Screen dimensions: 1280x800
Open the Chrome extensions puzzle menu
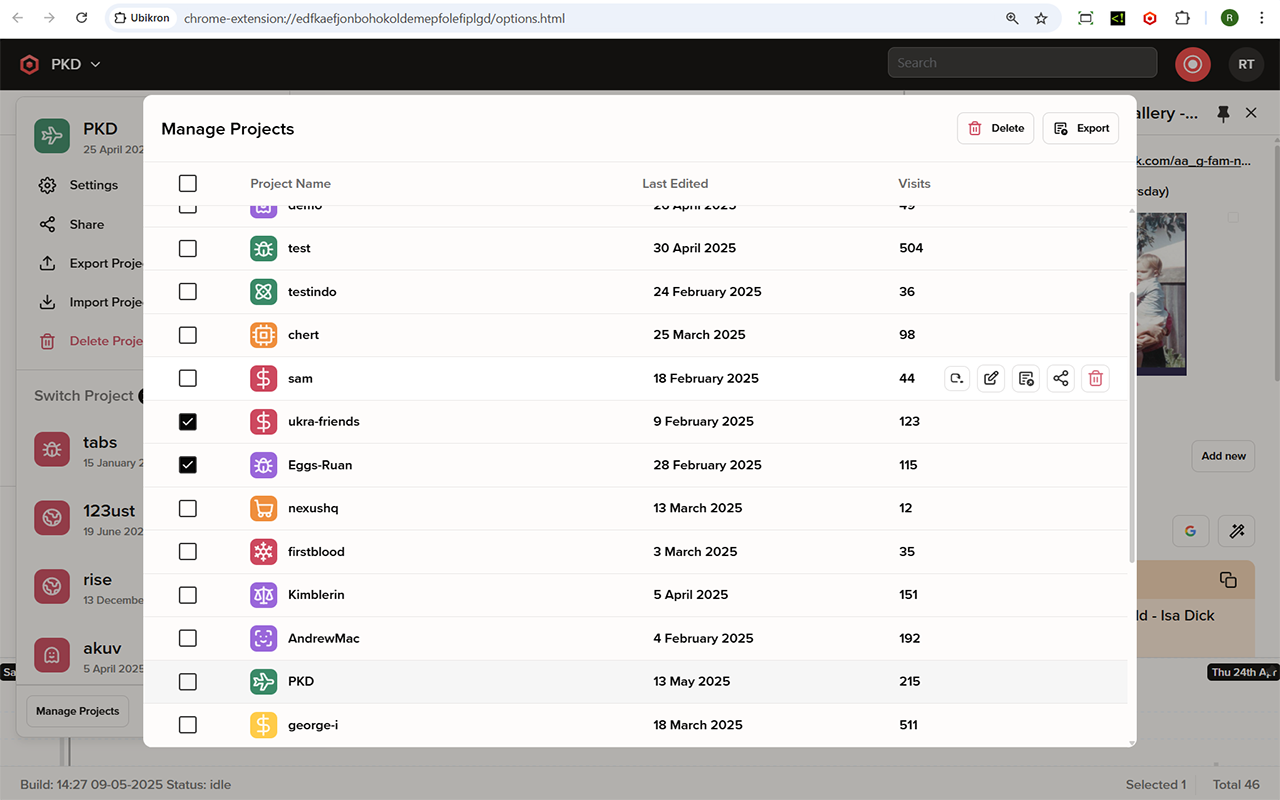click(x=1184, y=18)
